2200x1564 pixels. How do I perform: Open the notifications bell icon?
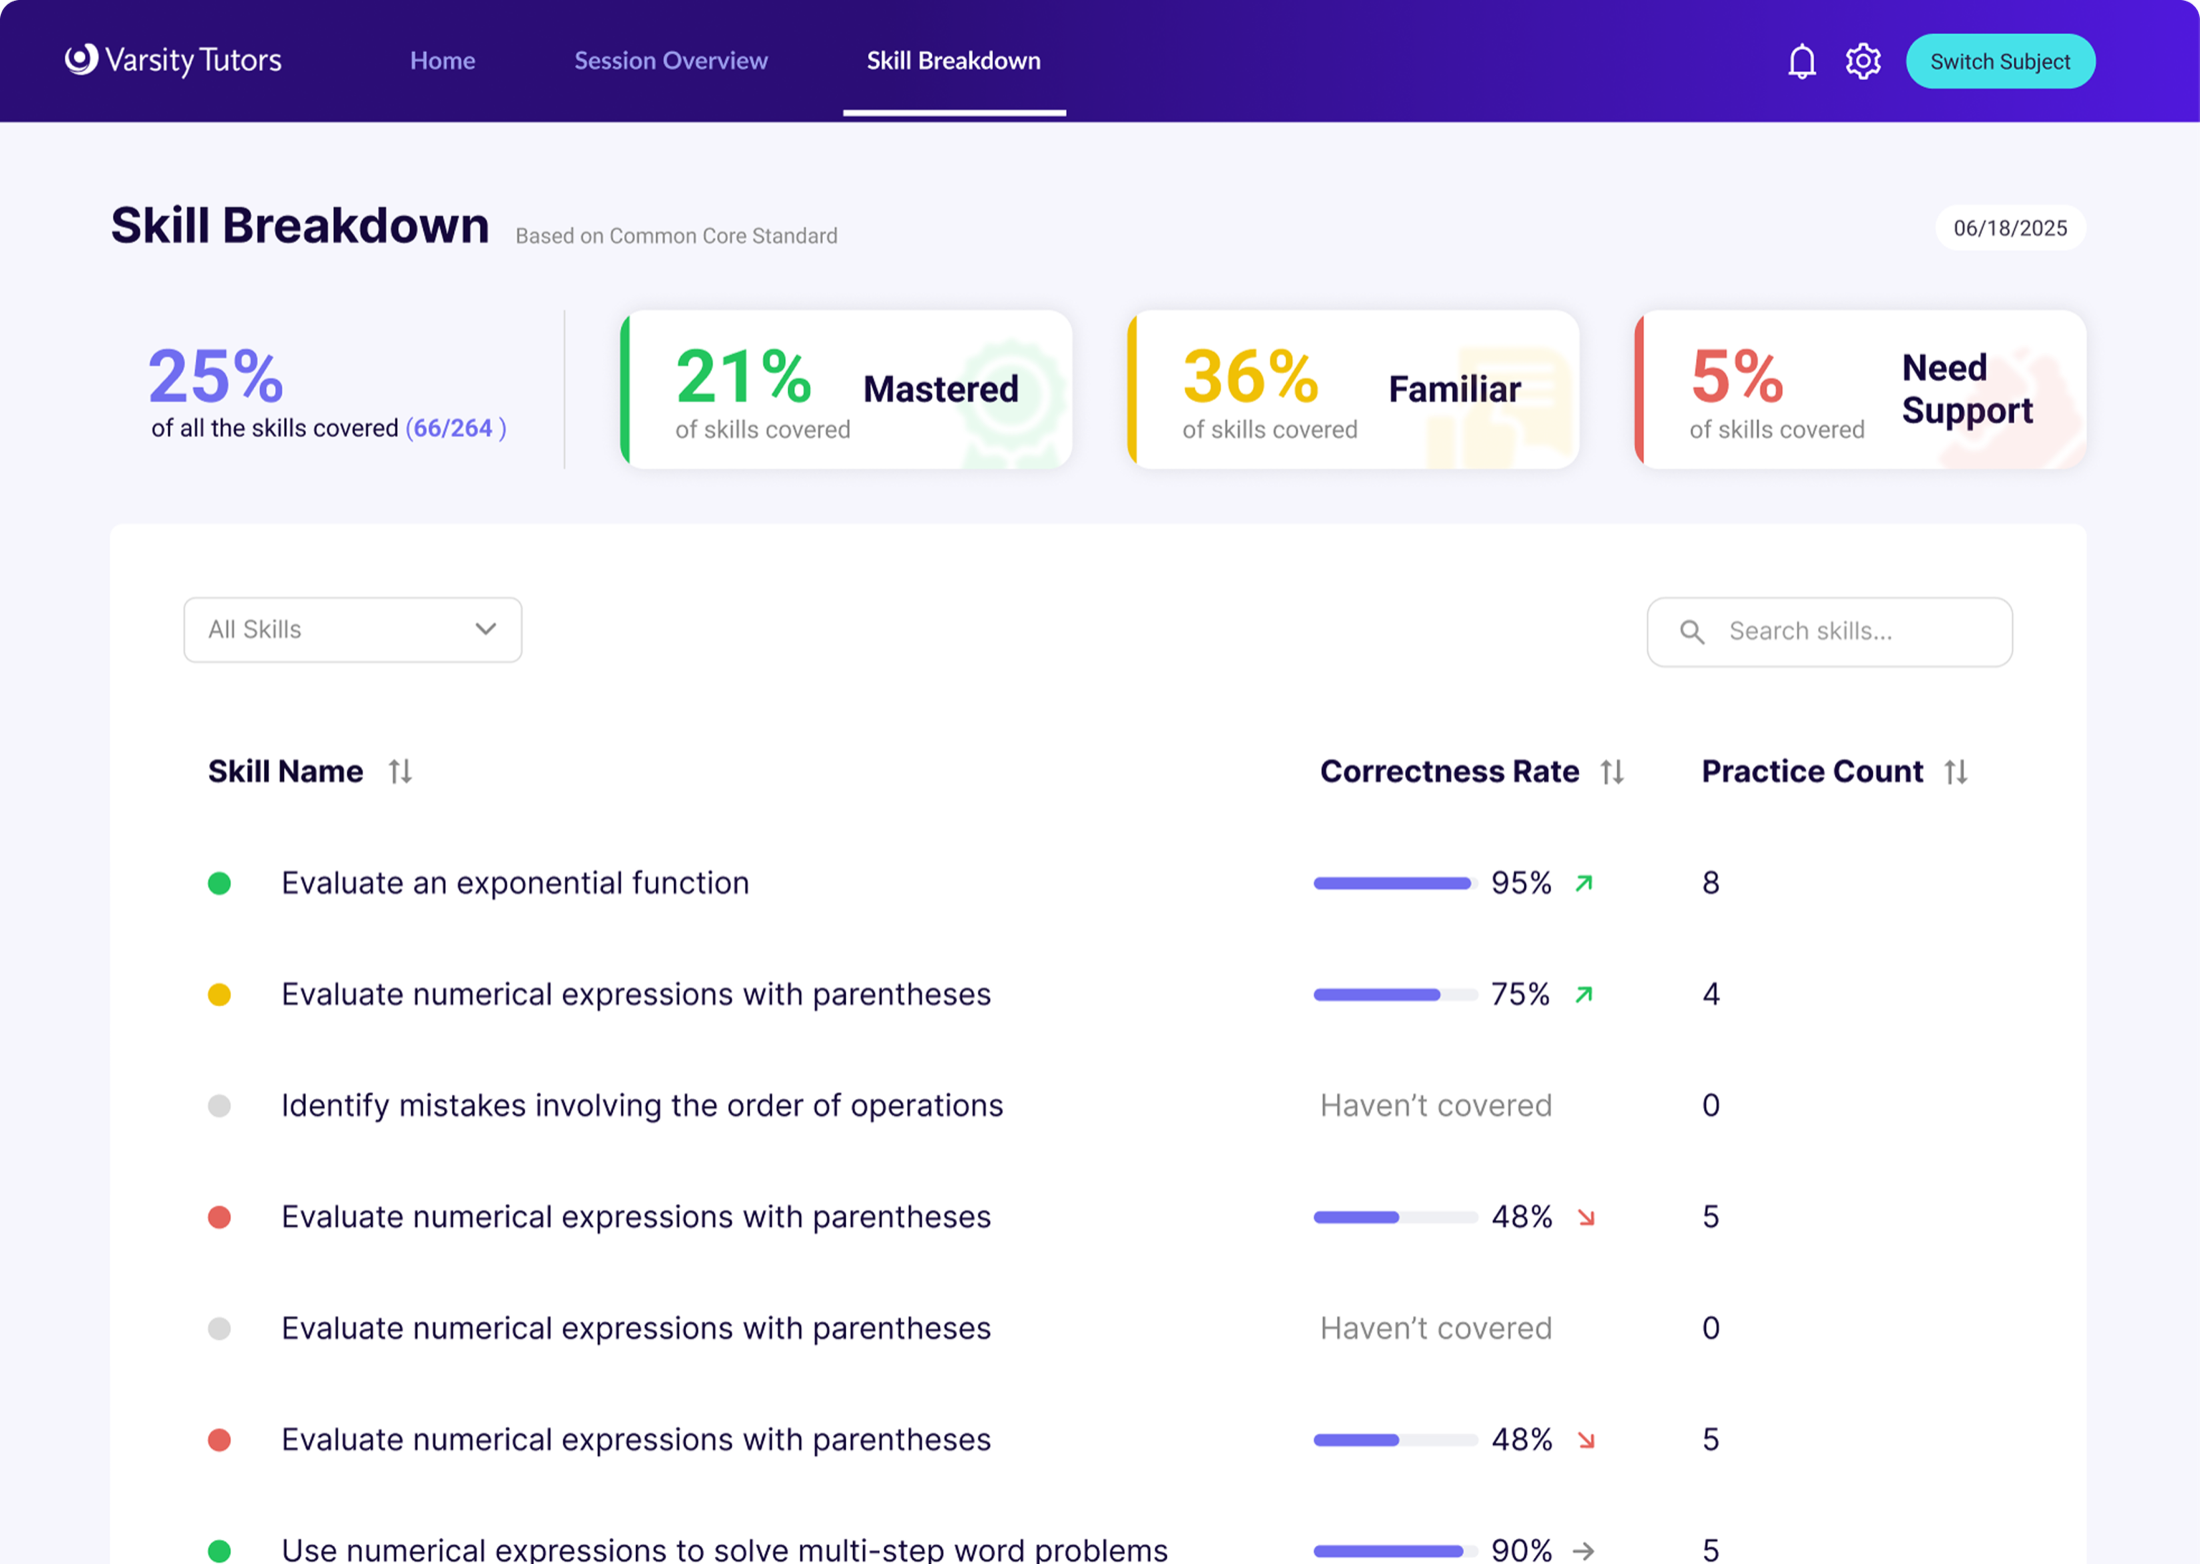(x=1801, y=61)
